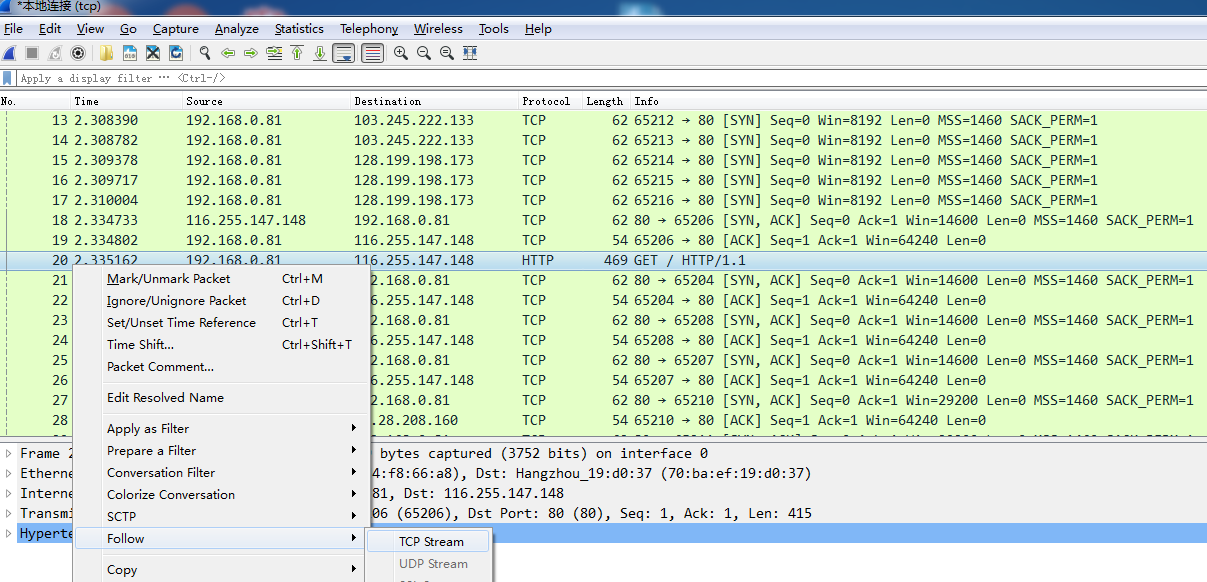
Task: Toggle packet list colorization
Action: [x=372, y=53]
